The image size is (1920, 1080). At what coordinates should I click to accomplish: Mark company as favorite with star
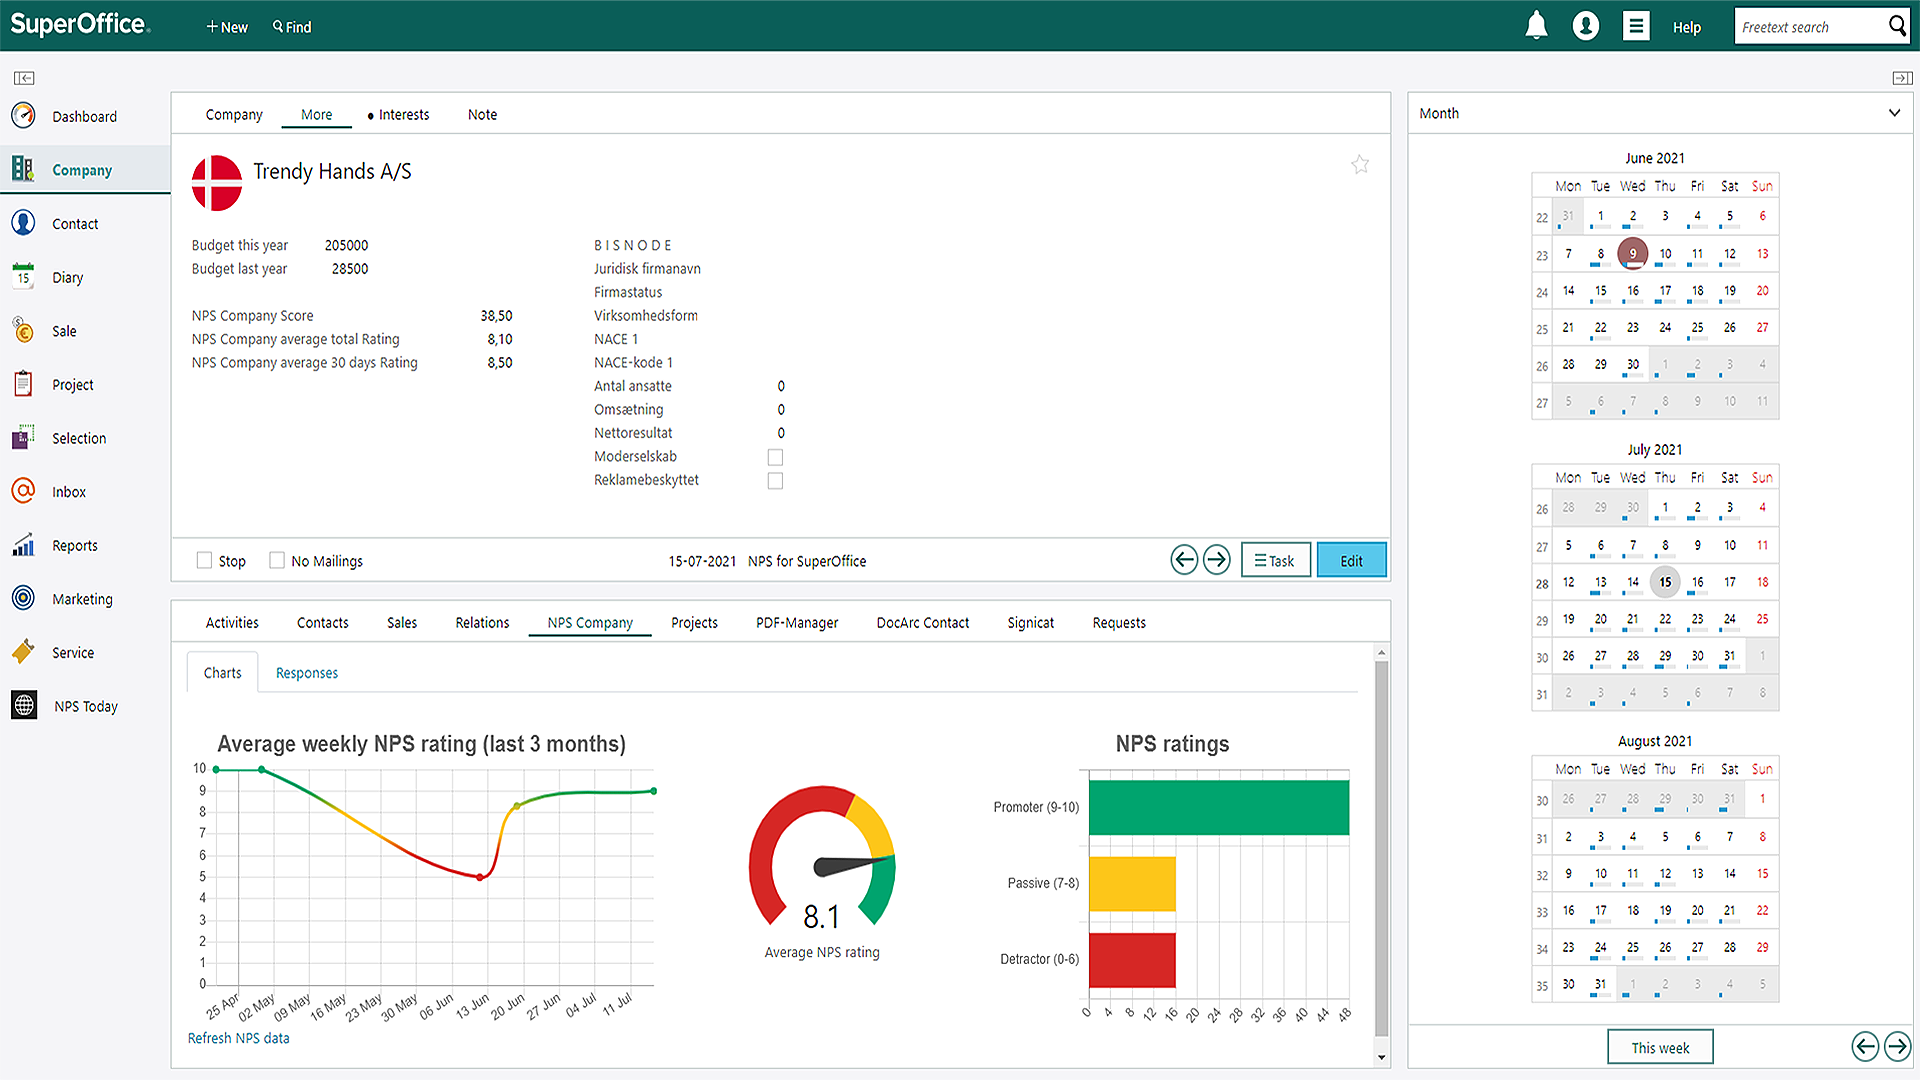[1360, 164]
